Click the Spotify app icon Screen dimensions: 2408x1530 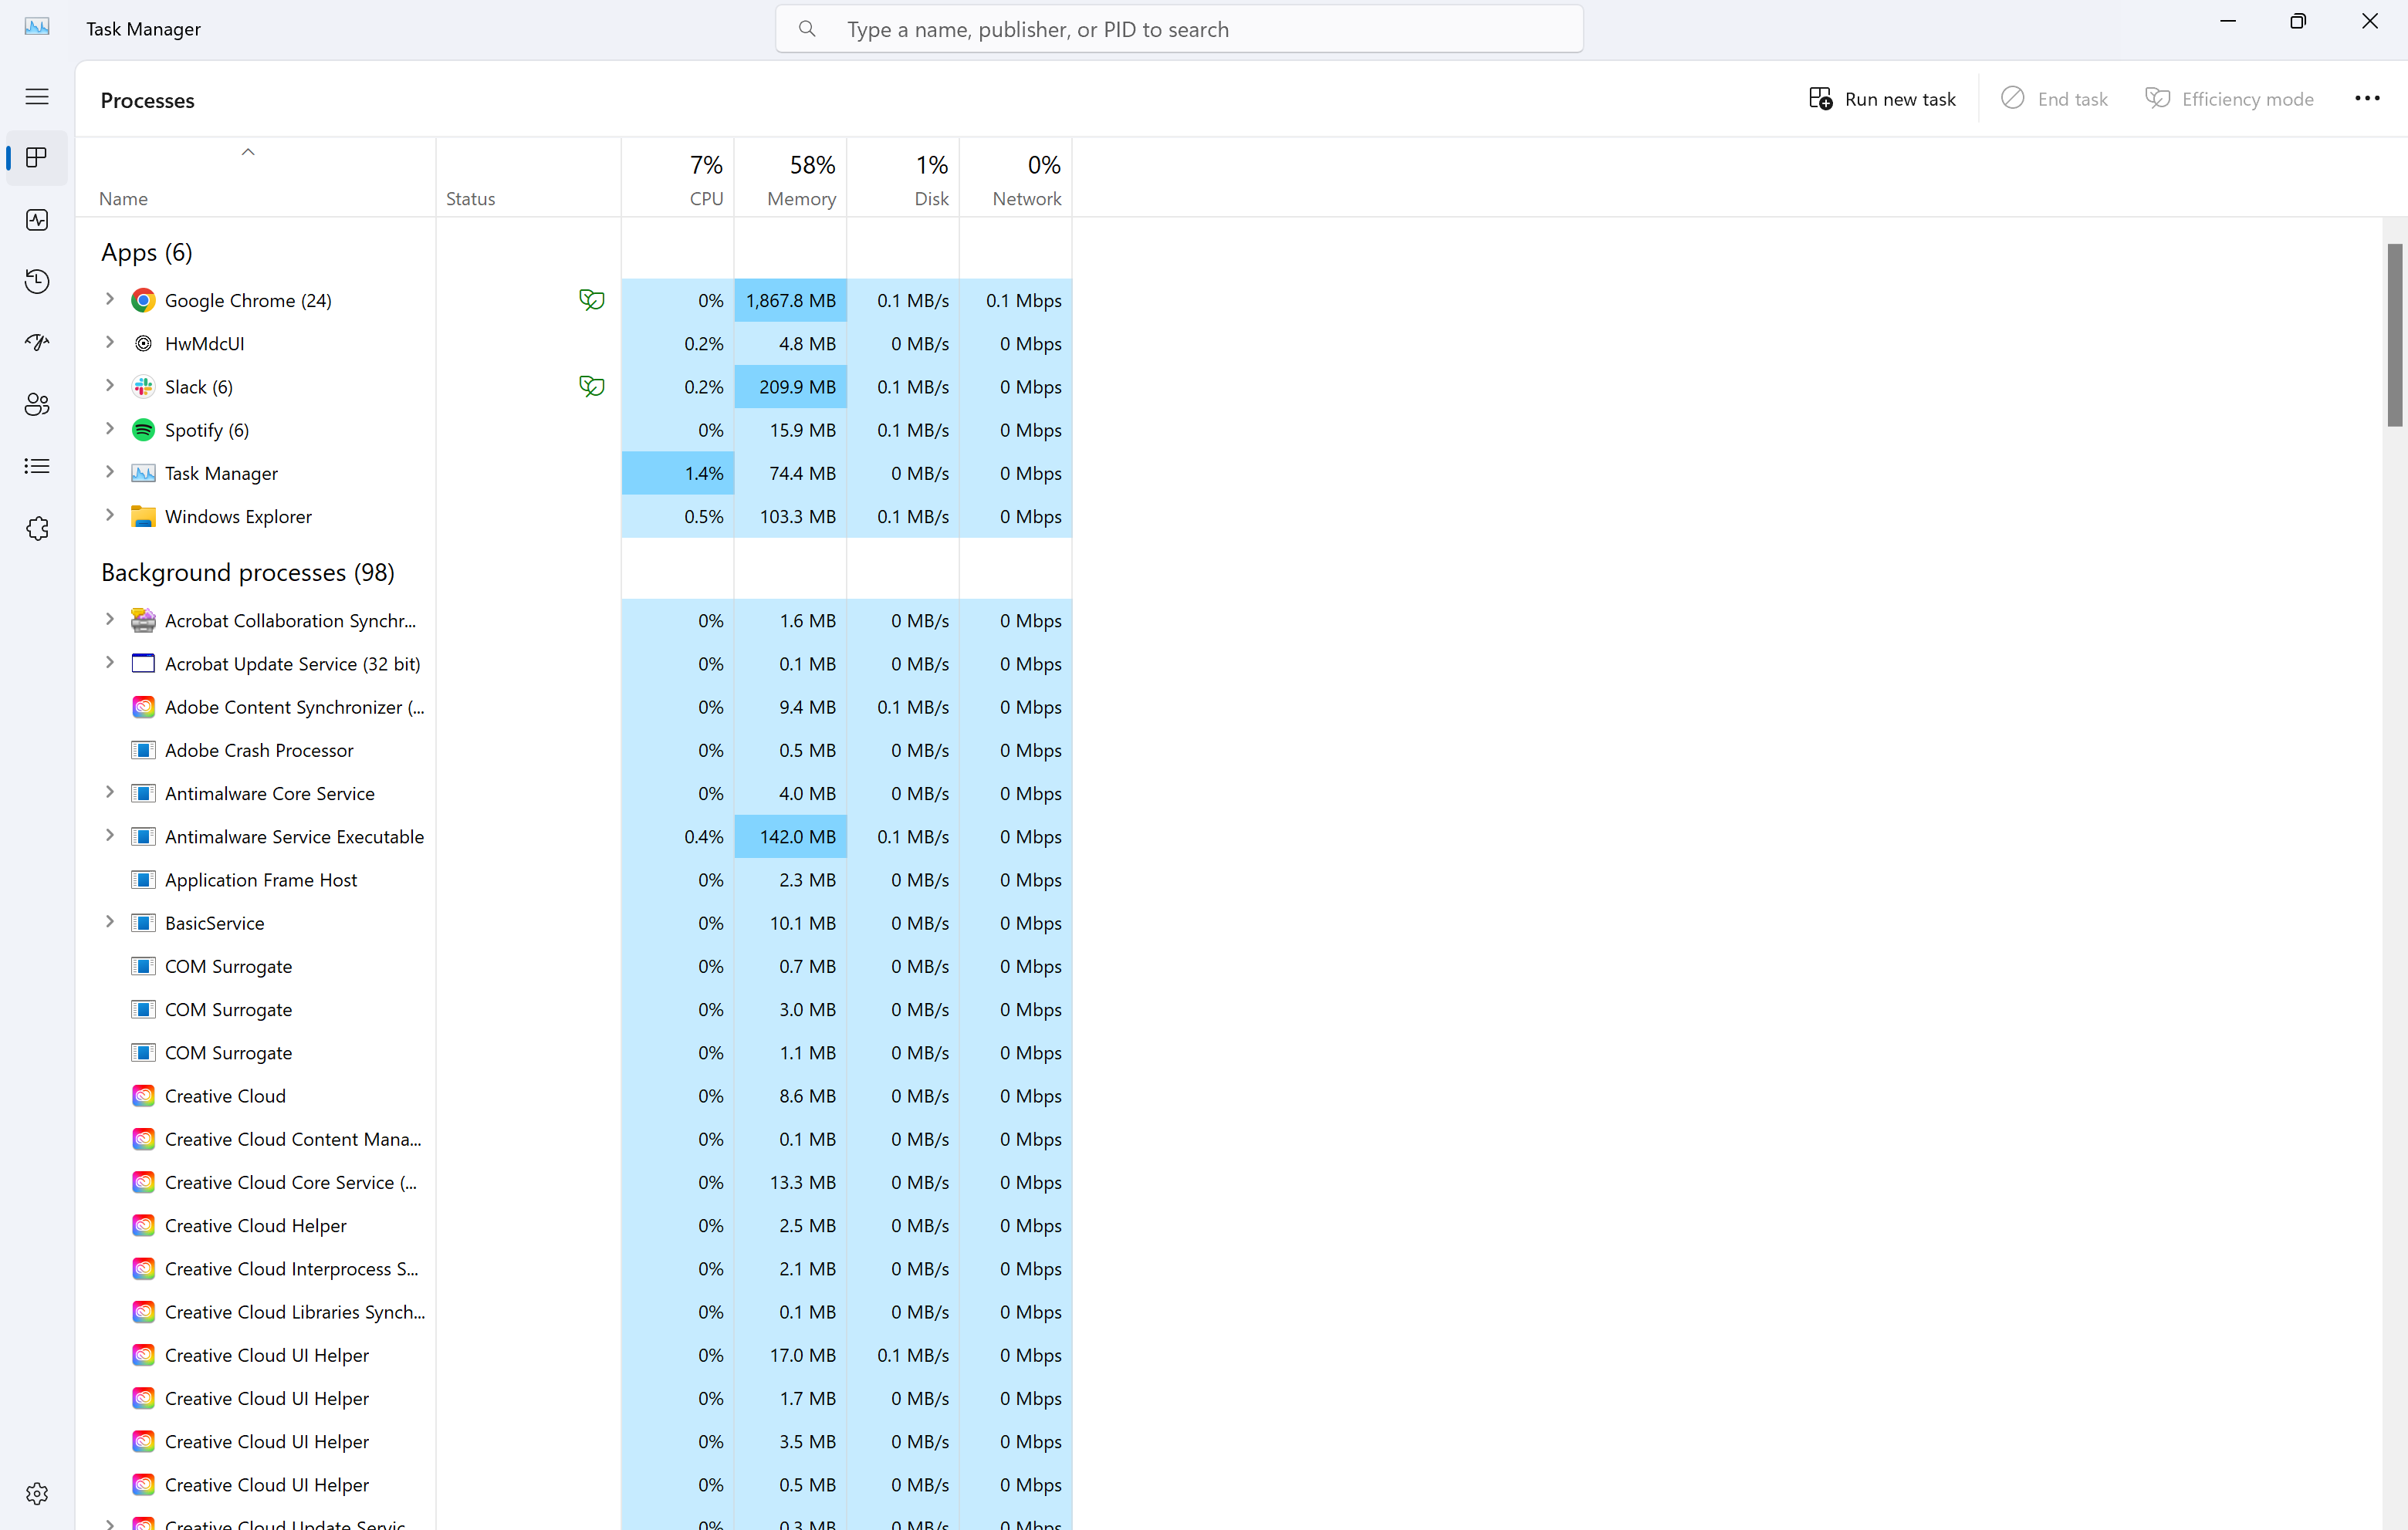143,430
